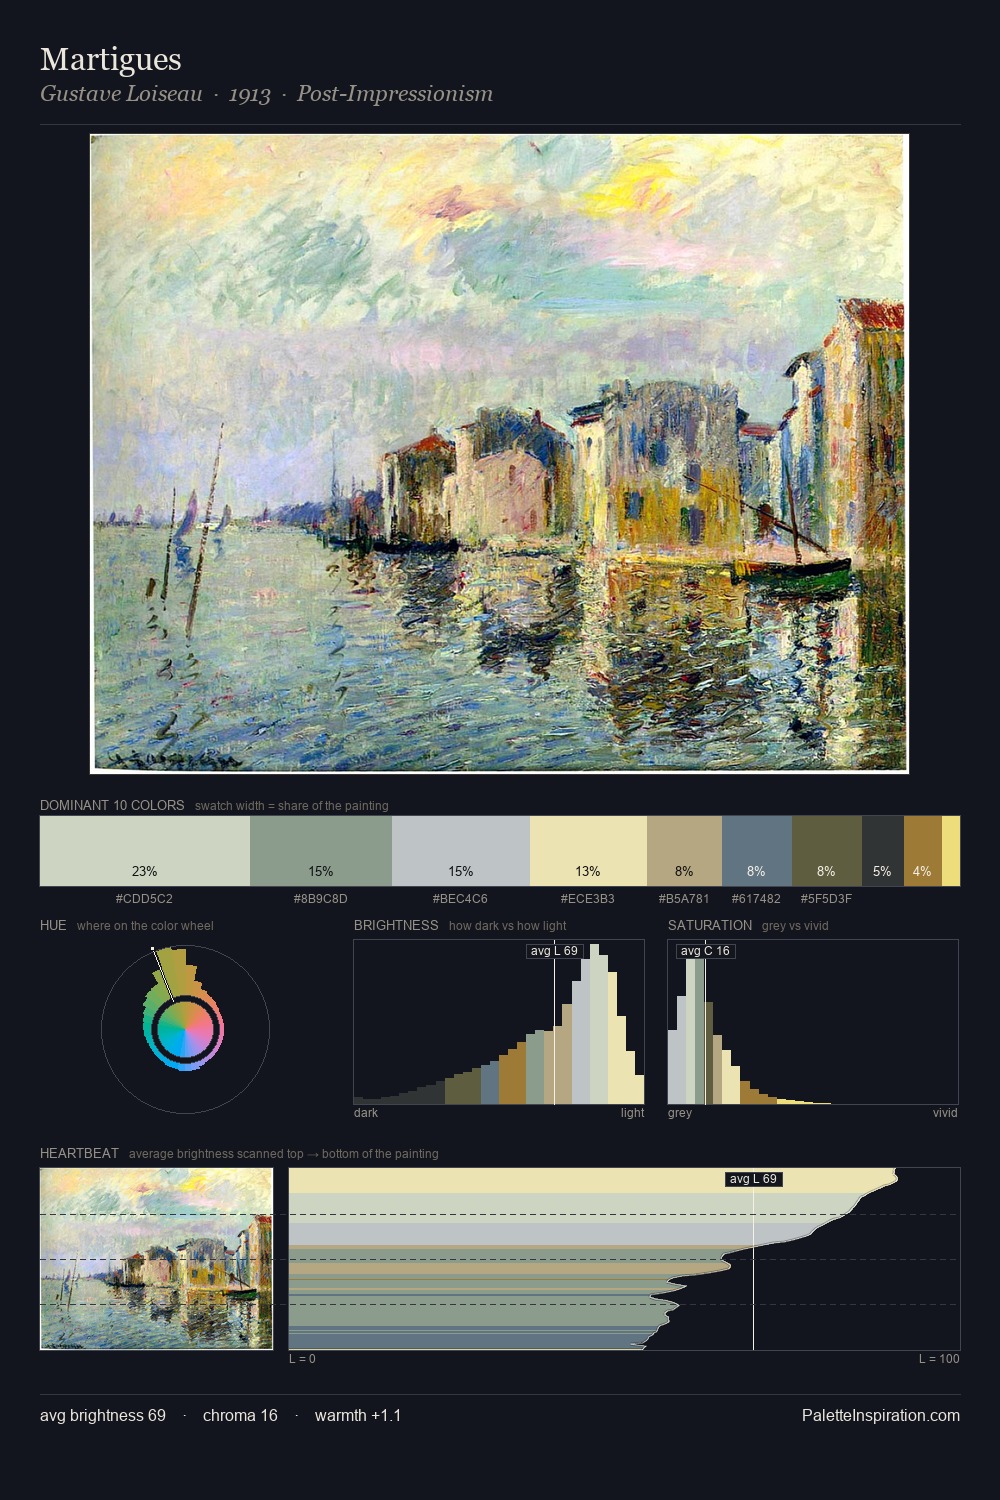Click the 'dark' axis label under Brightness

[x=366, y=1113]
